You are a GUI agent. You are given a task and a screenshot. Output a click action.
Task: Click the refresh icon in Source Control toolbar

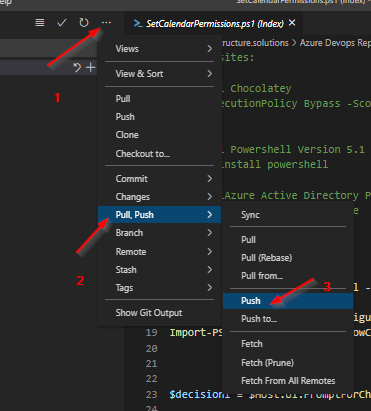click(84, 23)
